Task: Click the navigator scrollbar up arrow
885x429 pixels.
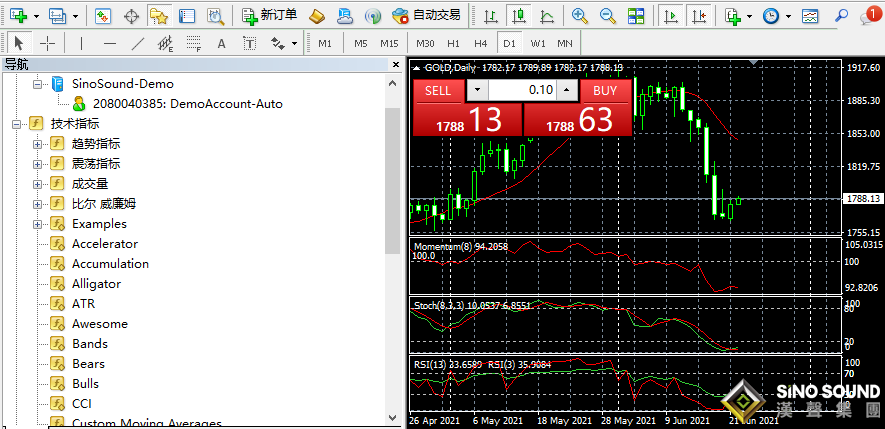Action: click(393, 83)
